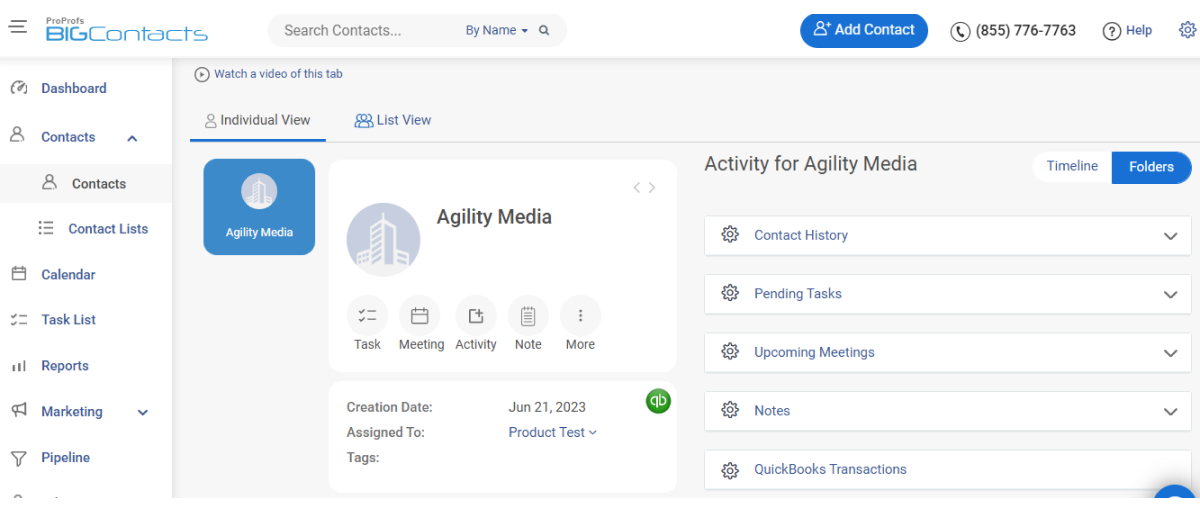Open the More options icon
Viewport: 1200px width, 518px height.
pyautogui.click(x=580, y=316)
